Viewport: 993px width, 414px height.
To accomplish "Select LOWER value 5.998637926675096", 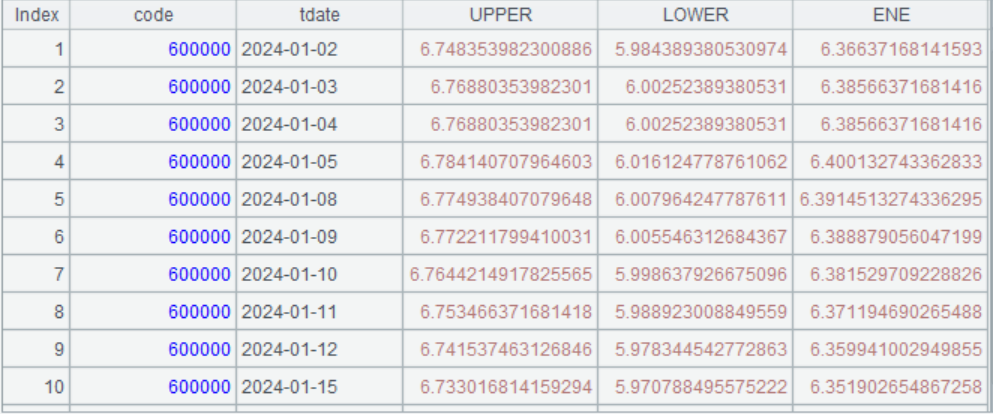I will point(695,274).
